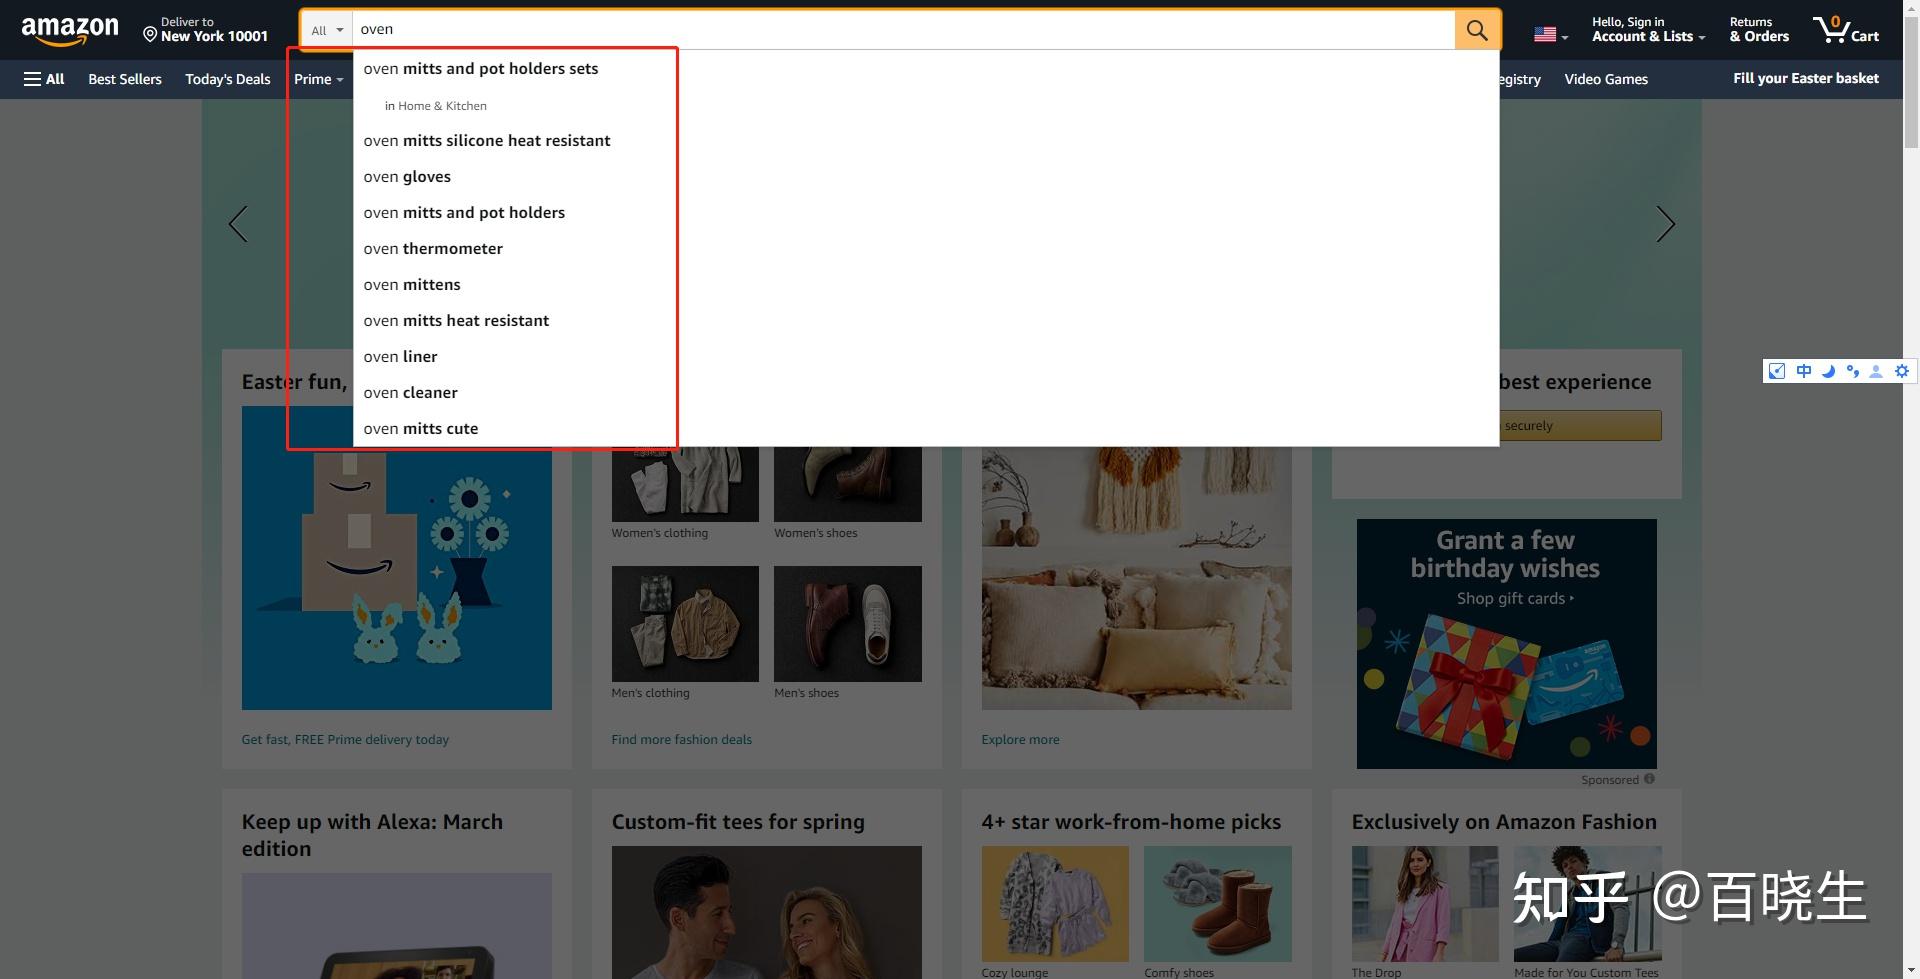Click the gear icon in floating toolbar

point(1901,371)
